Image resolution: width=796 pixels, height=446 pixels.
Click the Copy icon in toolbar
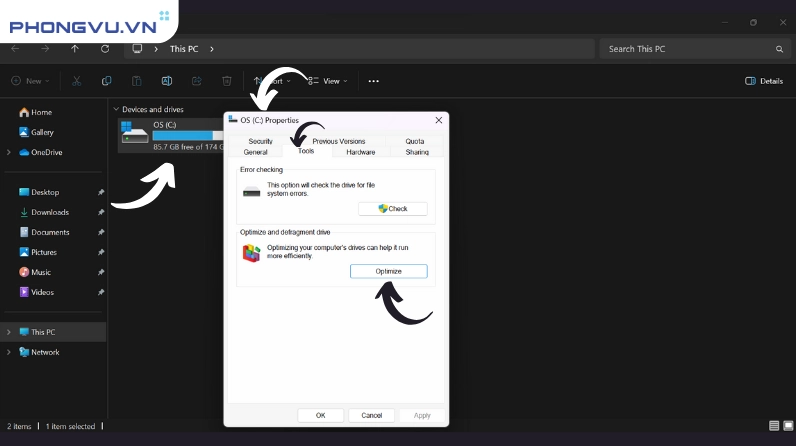(106, 81)
